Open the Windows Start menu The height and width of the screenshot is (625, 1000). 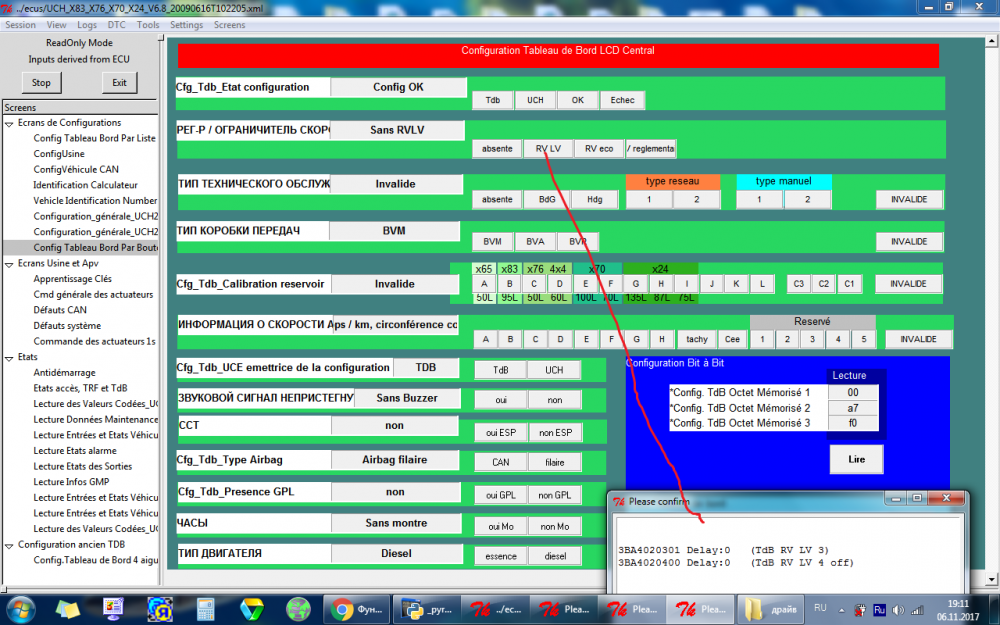pos(22,609)
